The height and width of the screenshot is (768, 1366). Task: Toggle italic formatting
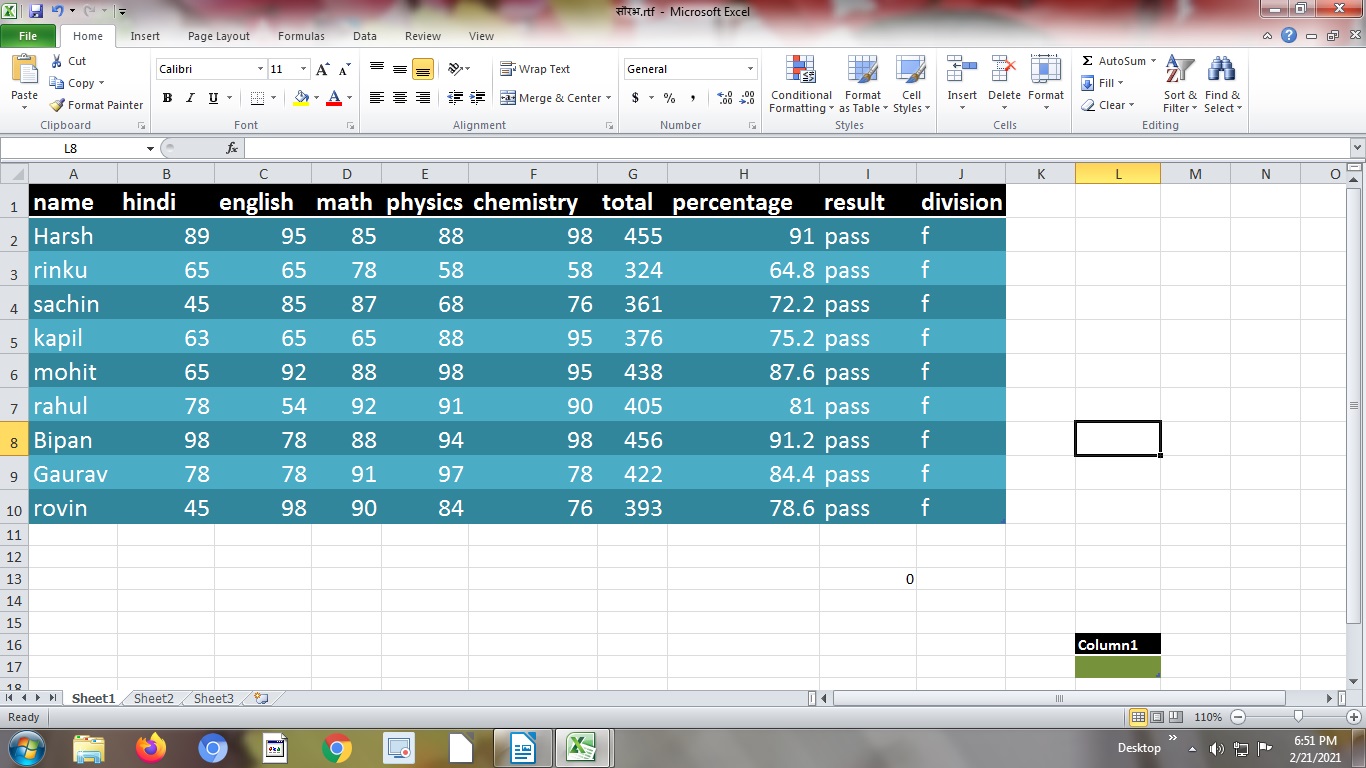point(189,98)
